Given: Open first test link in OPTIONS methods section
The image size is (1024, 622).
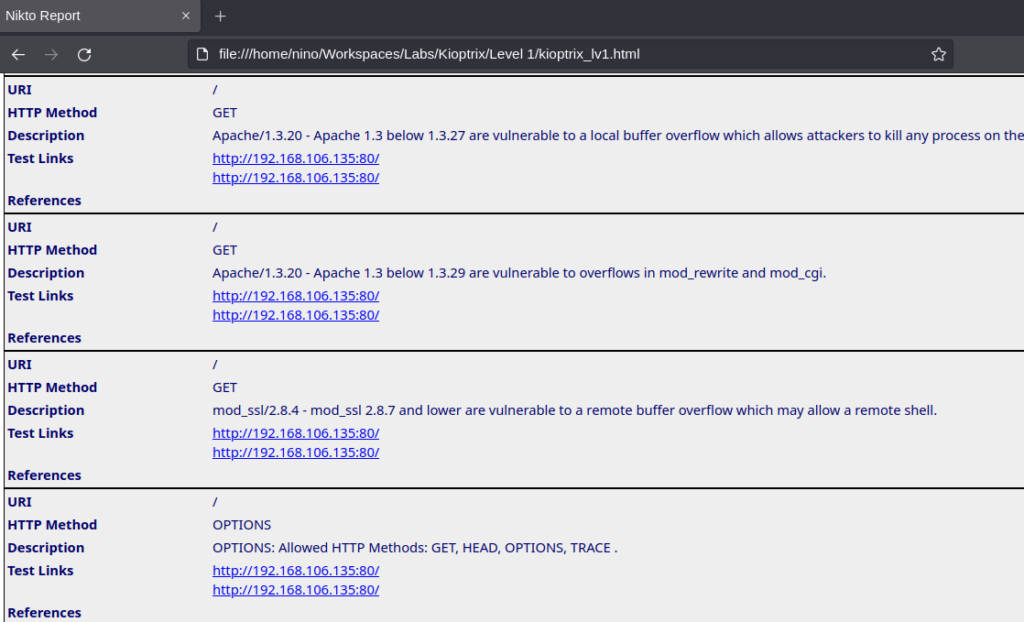Looking at the screenshot, I should 295,570.
